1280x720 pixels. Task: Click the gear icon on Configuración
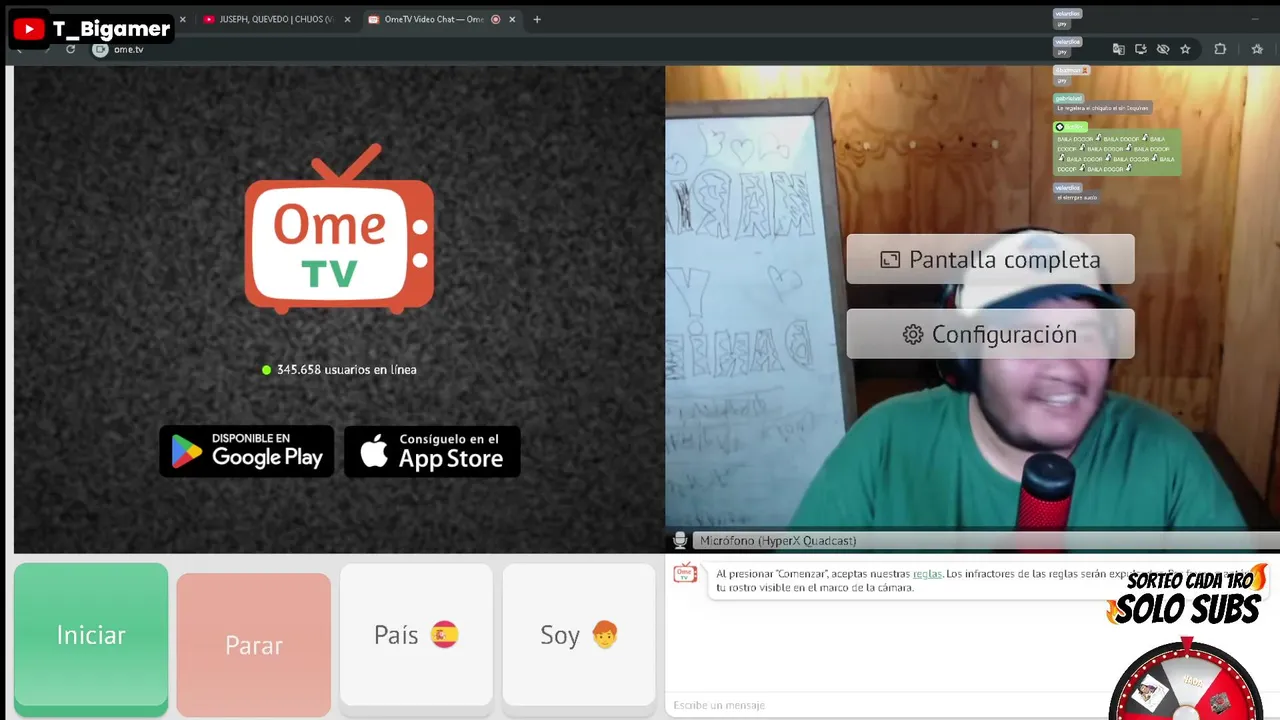pos(913,335)
